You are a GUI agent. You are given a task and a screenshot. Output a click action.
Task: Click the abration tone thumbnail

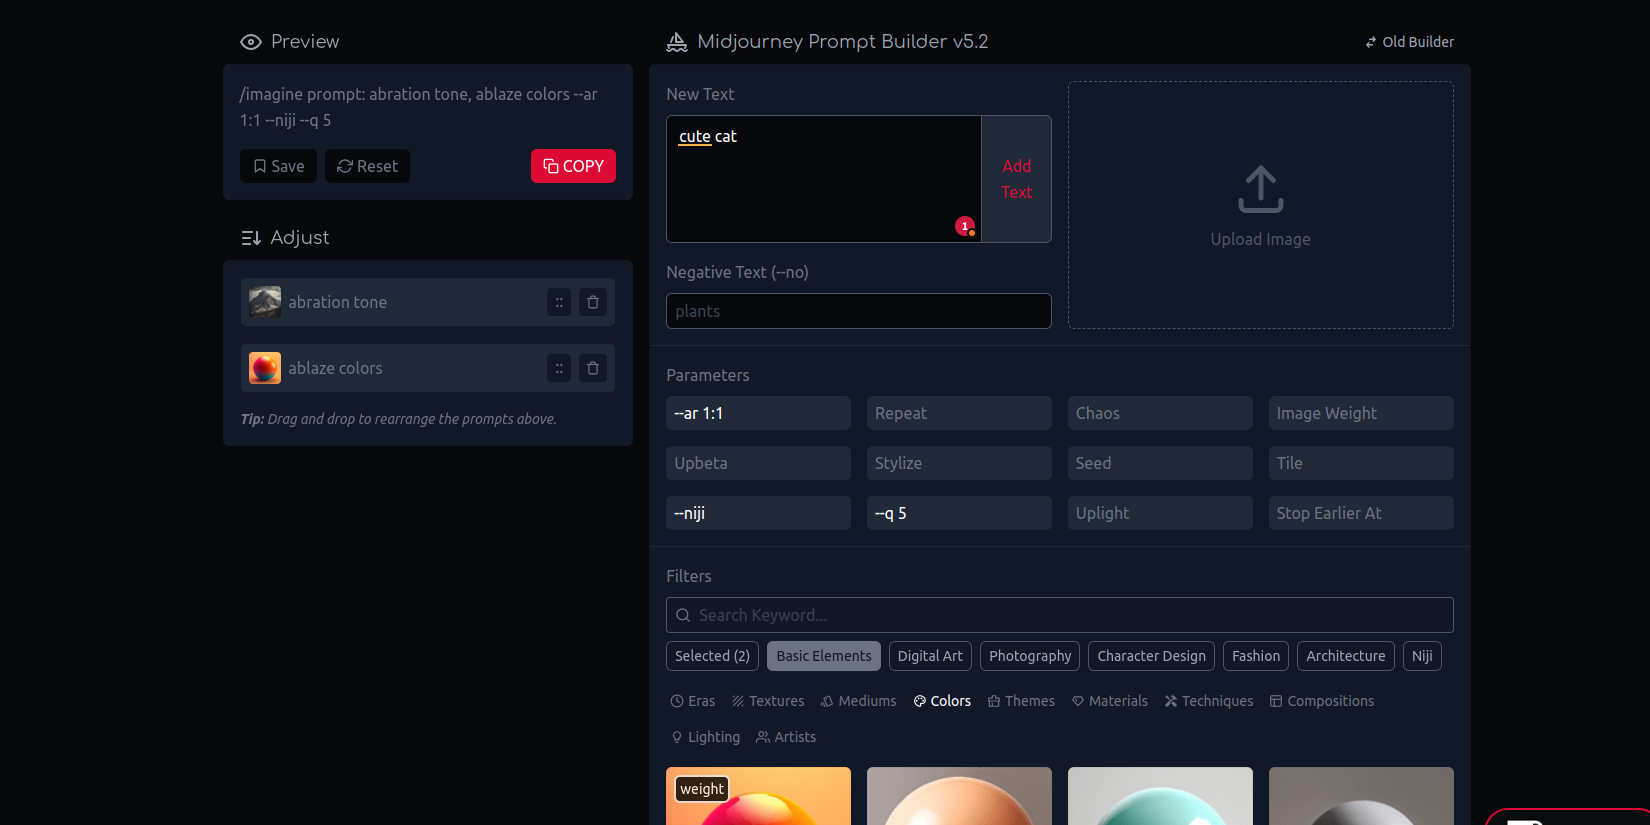click(265, 302)
